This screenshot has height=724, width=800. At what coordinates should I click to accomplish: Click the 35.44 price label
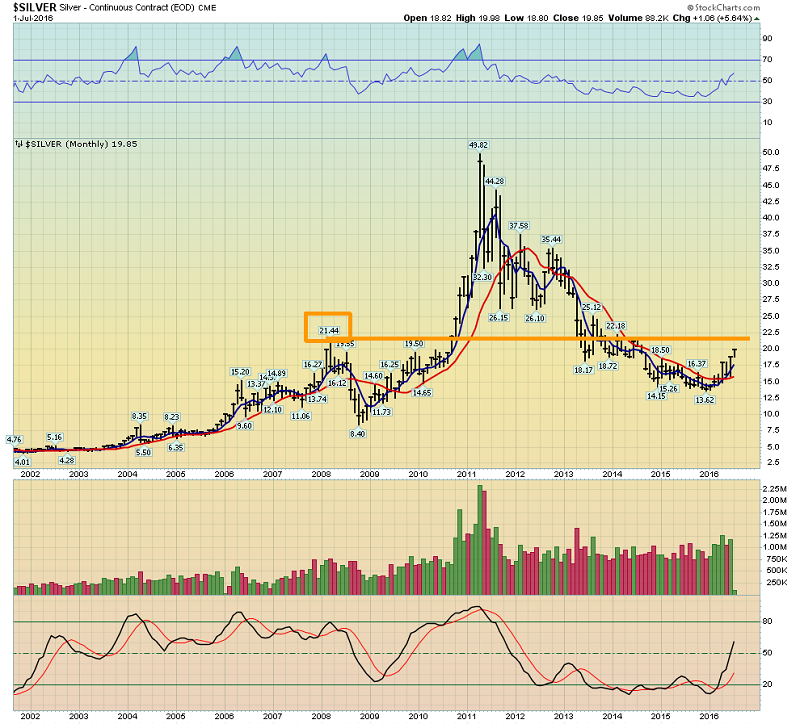[x=551, y=239]
